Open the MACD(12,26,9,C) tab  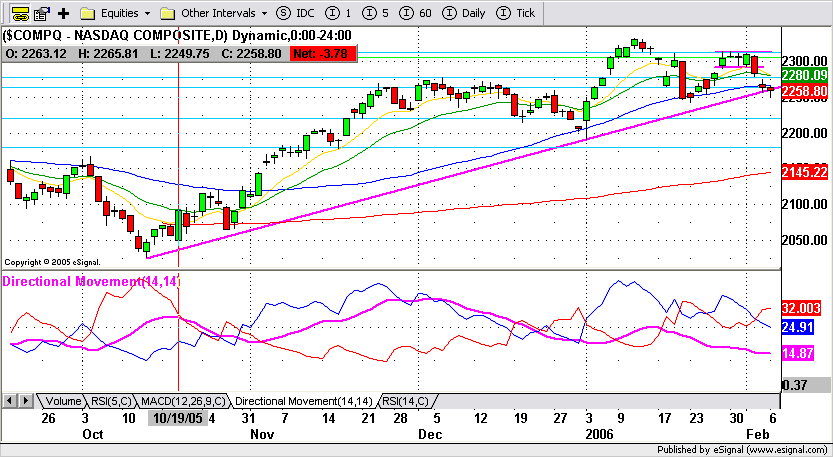pyautogui.click(x=183, y=401)
